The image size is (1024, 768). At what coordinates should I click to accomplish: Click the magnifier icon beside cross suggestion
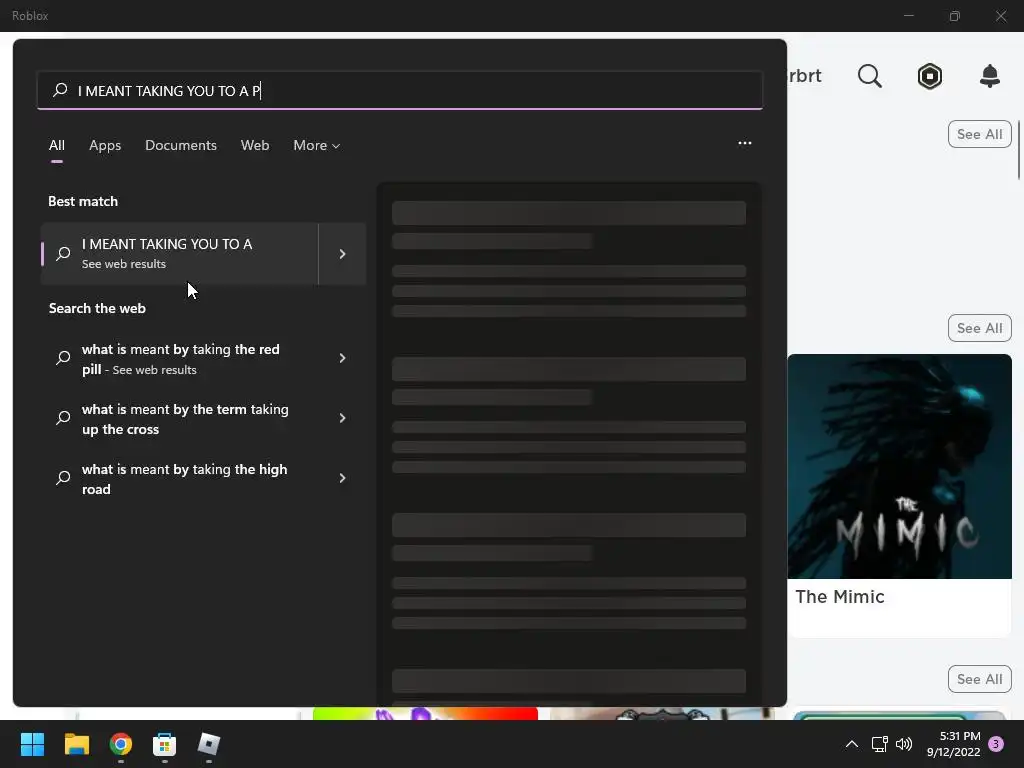click(x=63, y=418)
